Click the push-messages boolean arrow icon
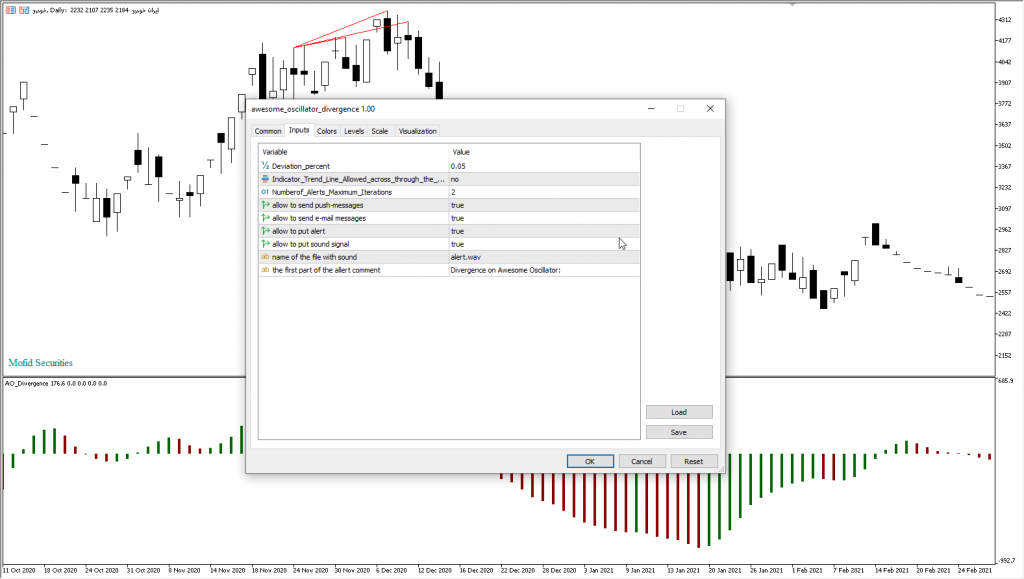 pyautogui.click(x=265, y=205)
